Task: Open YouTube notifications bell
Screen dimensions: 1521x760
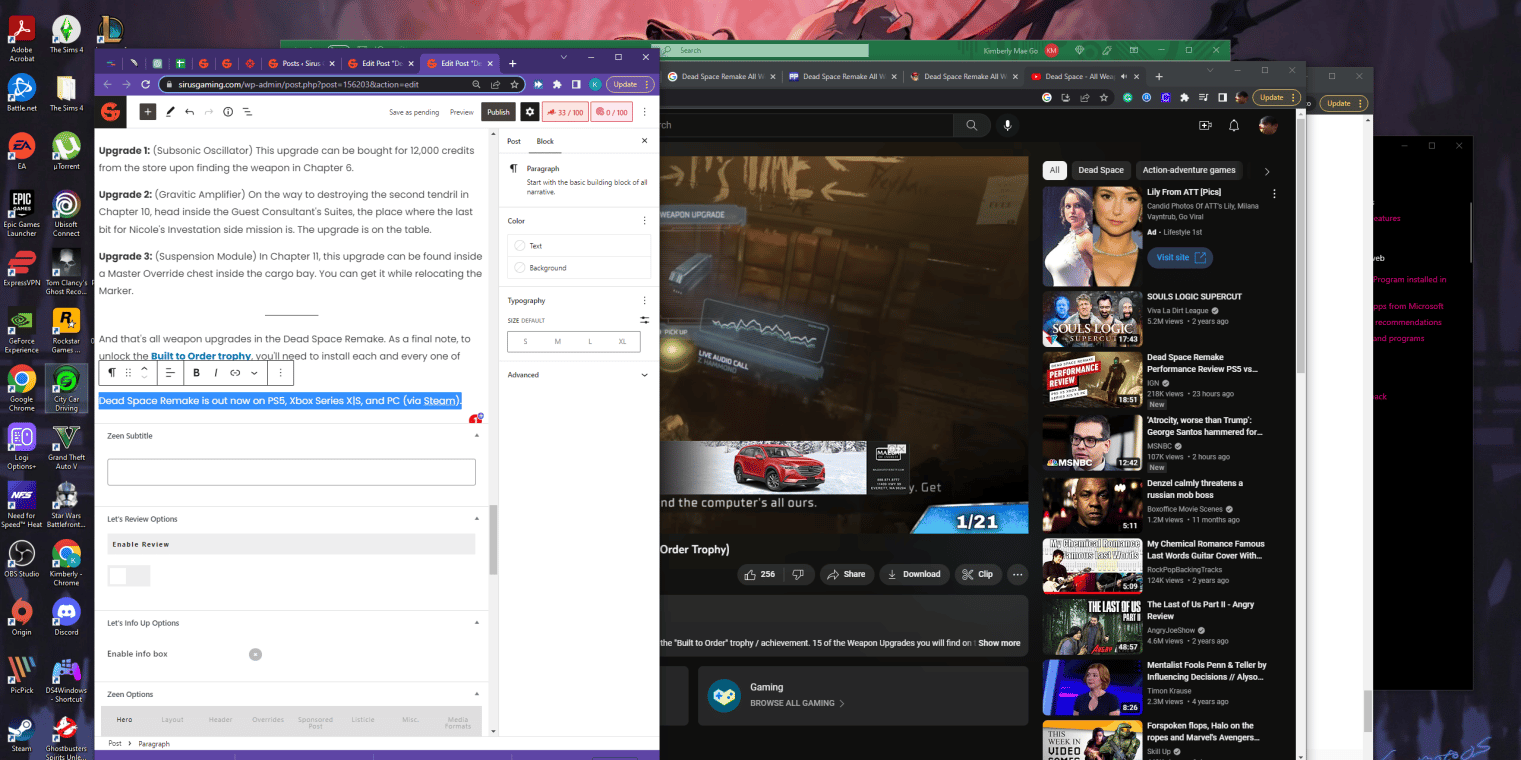Action: [1234, 125]
